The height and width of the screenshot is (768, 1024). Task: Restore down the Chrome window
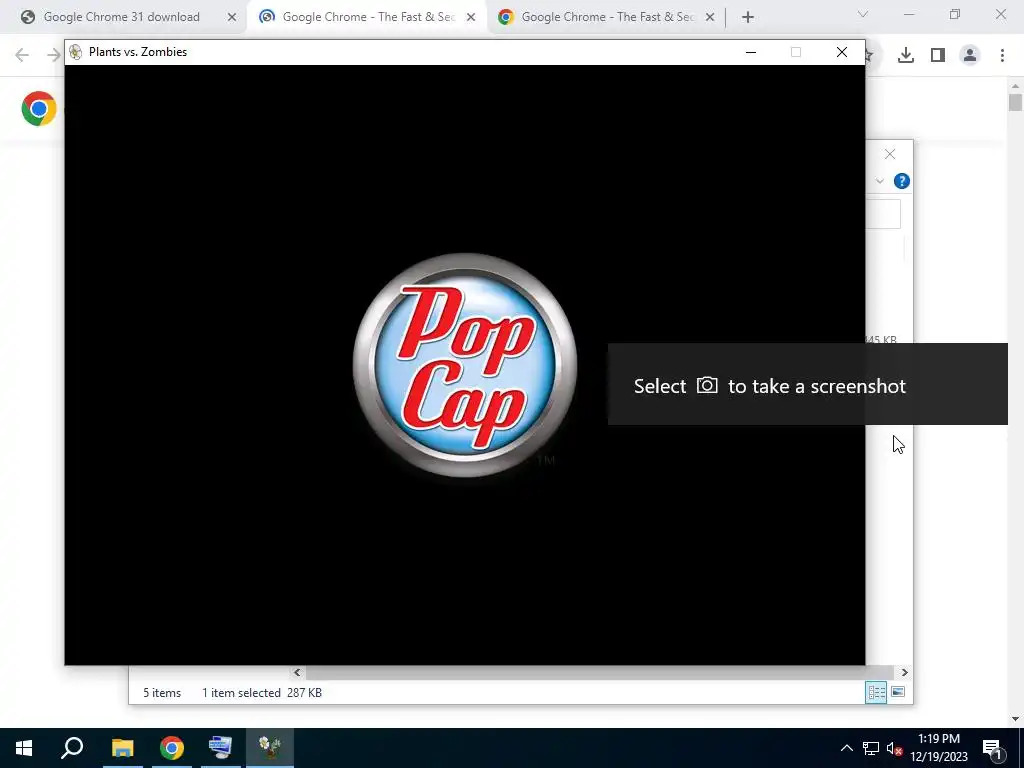pos(955,14)
